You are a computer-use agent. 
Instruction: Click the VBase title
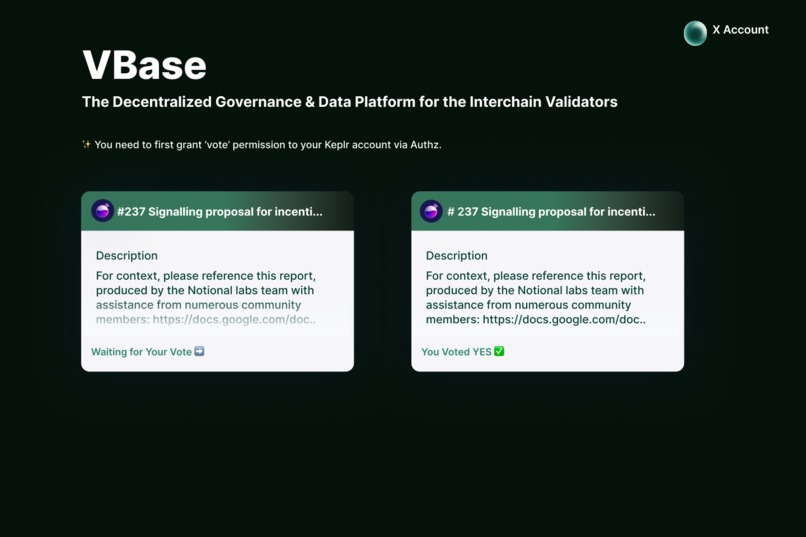click(x=144, y=65)
